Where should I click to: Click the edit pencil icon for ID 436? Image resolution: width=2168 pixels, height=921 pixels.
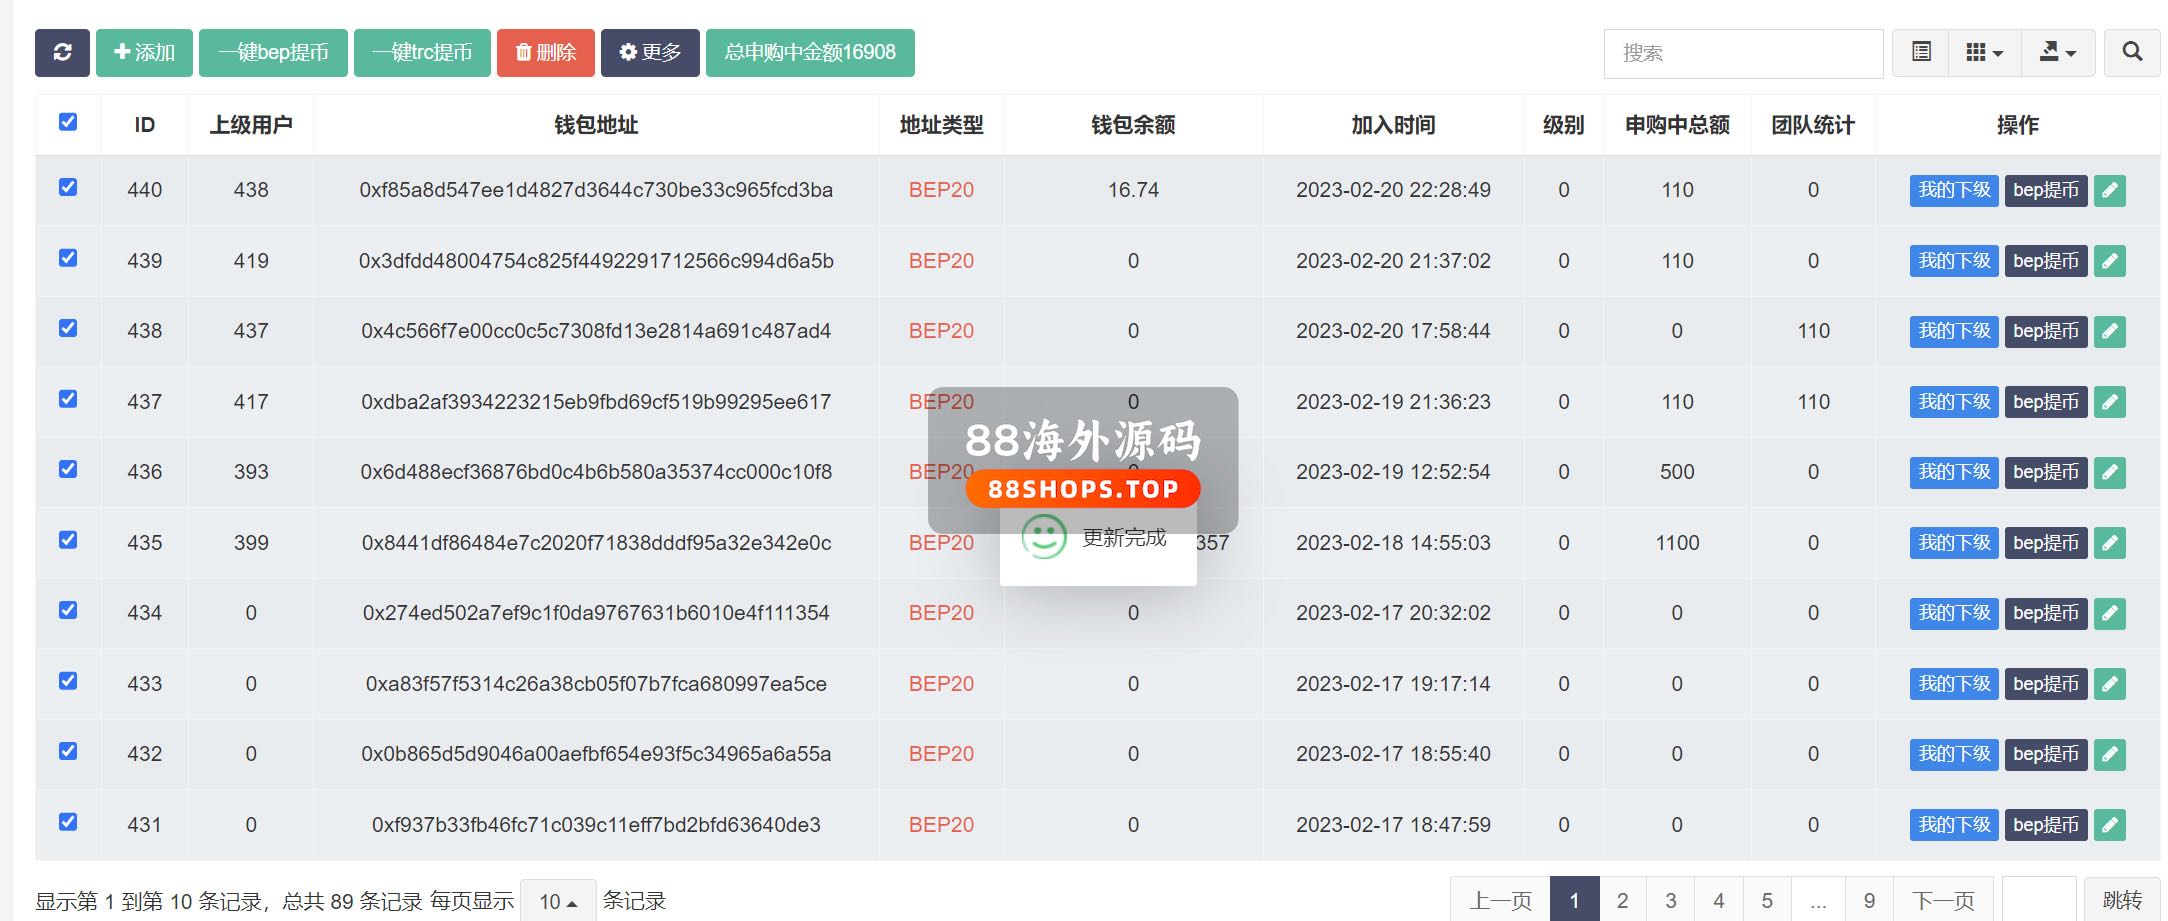click(x=2109, y=472)
